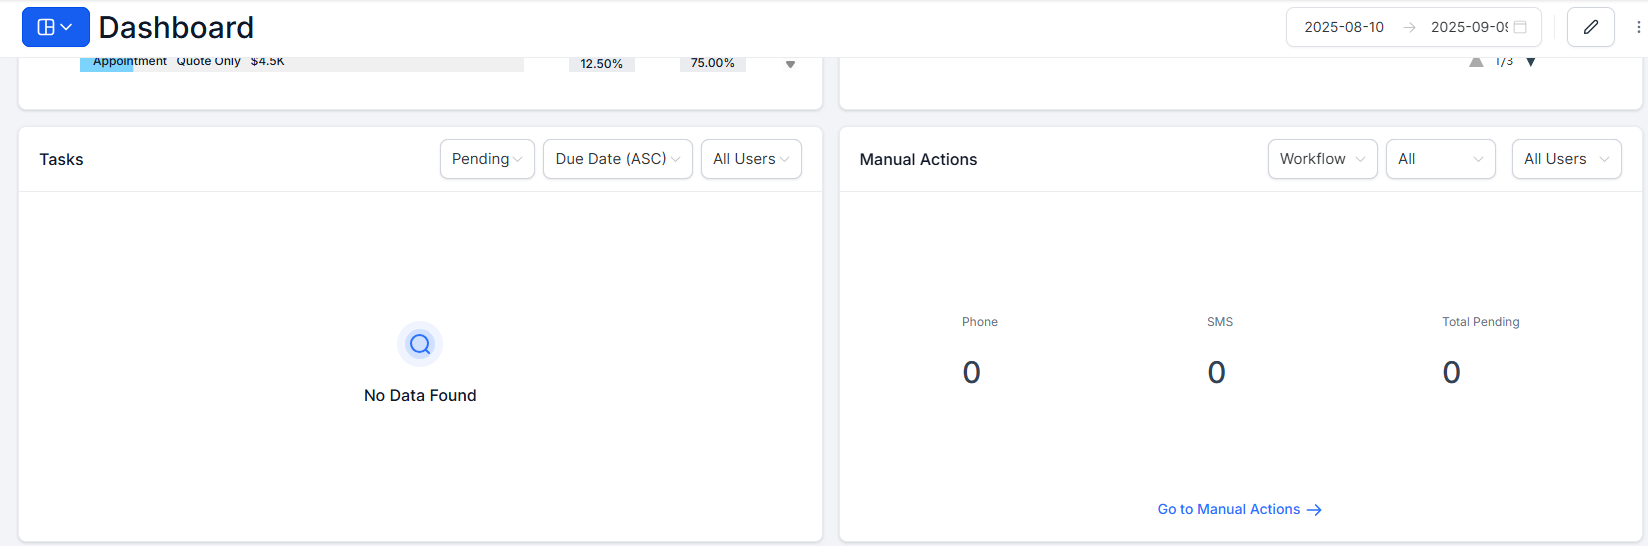Open the Workflow dropdown in Manual Actions
Screen dimensions: 1648x546
click(1322, 159)
